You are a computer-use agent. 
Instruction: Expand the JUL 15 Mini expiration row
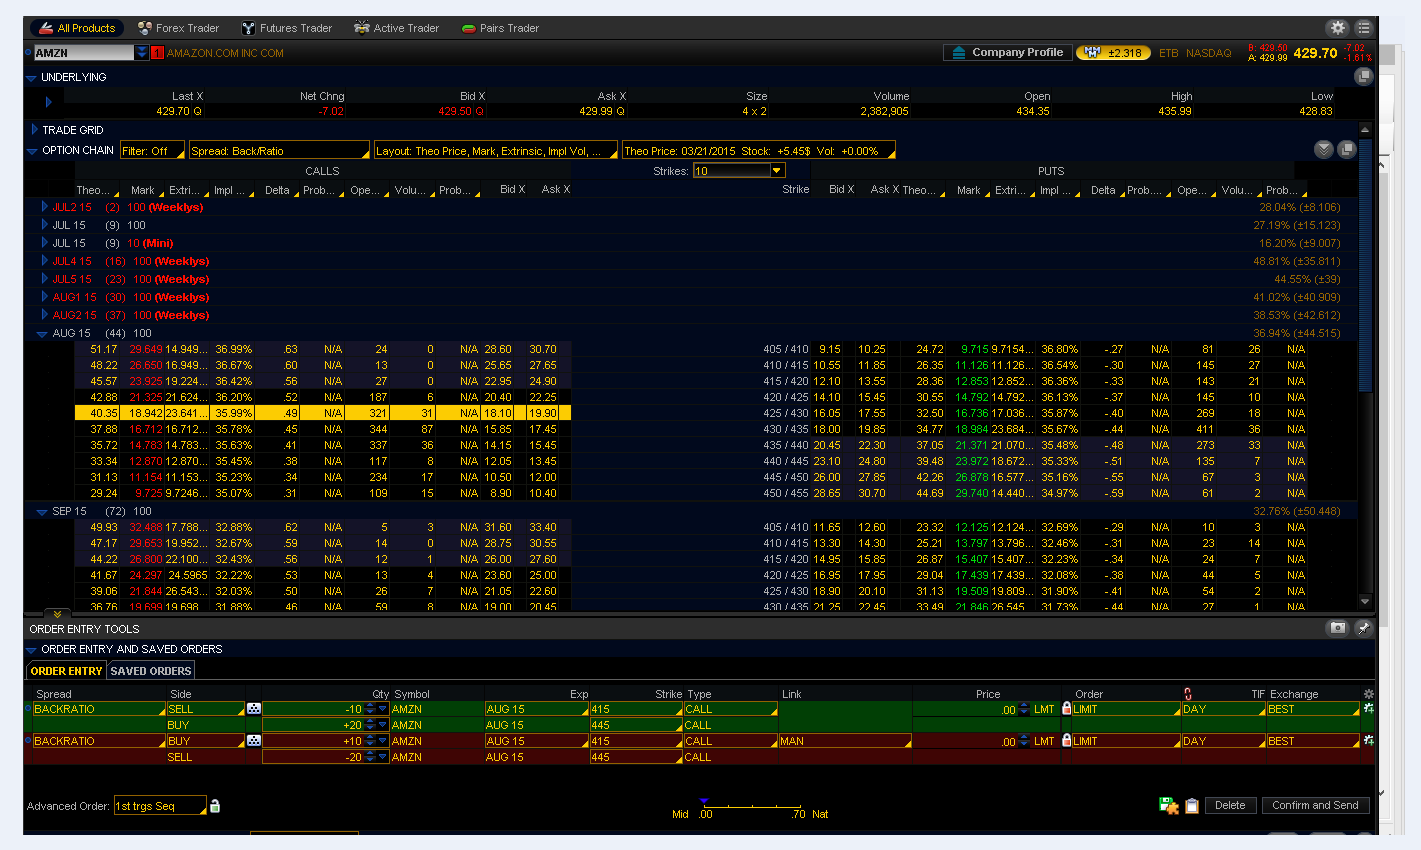tap(44, 243)
